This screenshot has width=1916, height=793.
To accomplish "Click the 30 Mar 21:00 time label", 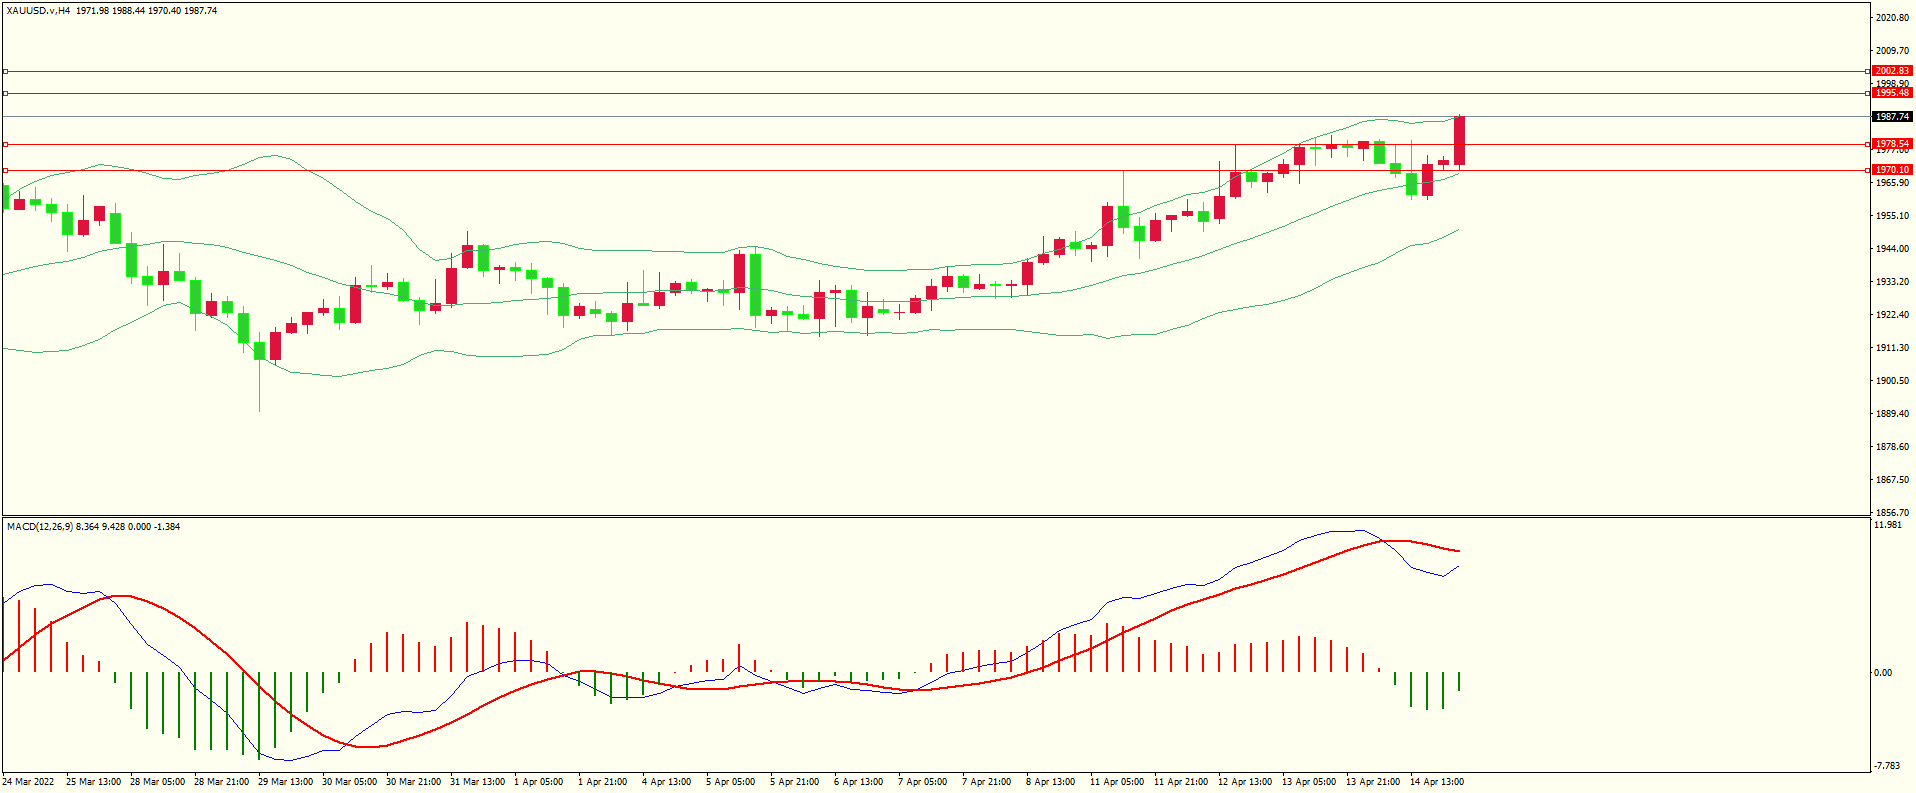I will pyautogui.click(x=413, y=782).
